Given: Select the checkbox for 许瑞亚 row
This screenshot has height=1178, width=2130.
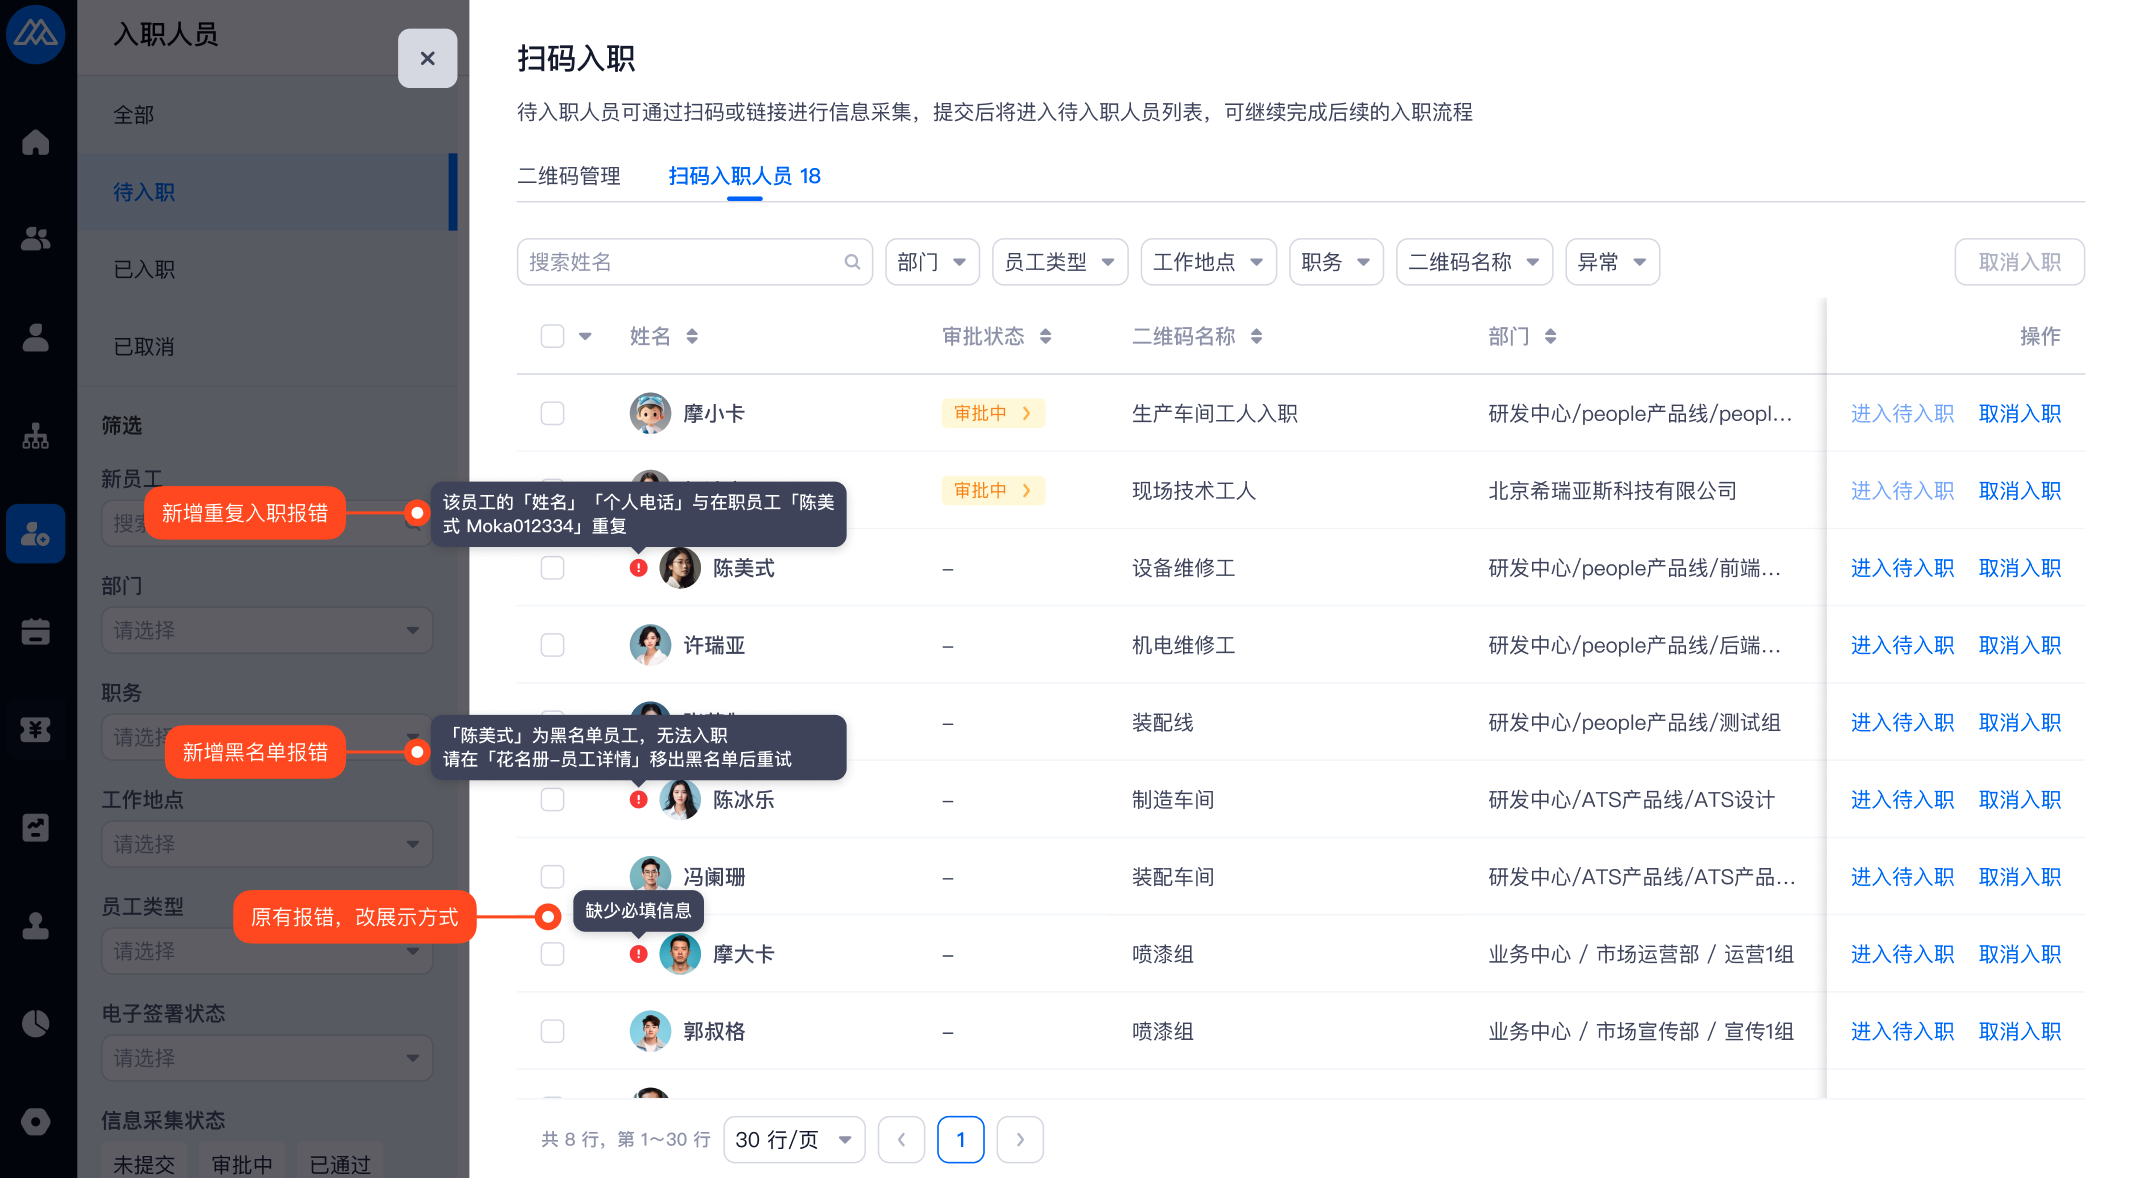Looking at the screenshot, I should coord(552,645).
